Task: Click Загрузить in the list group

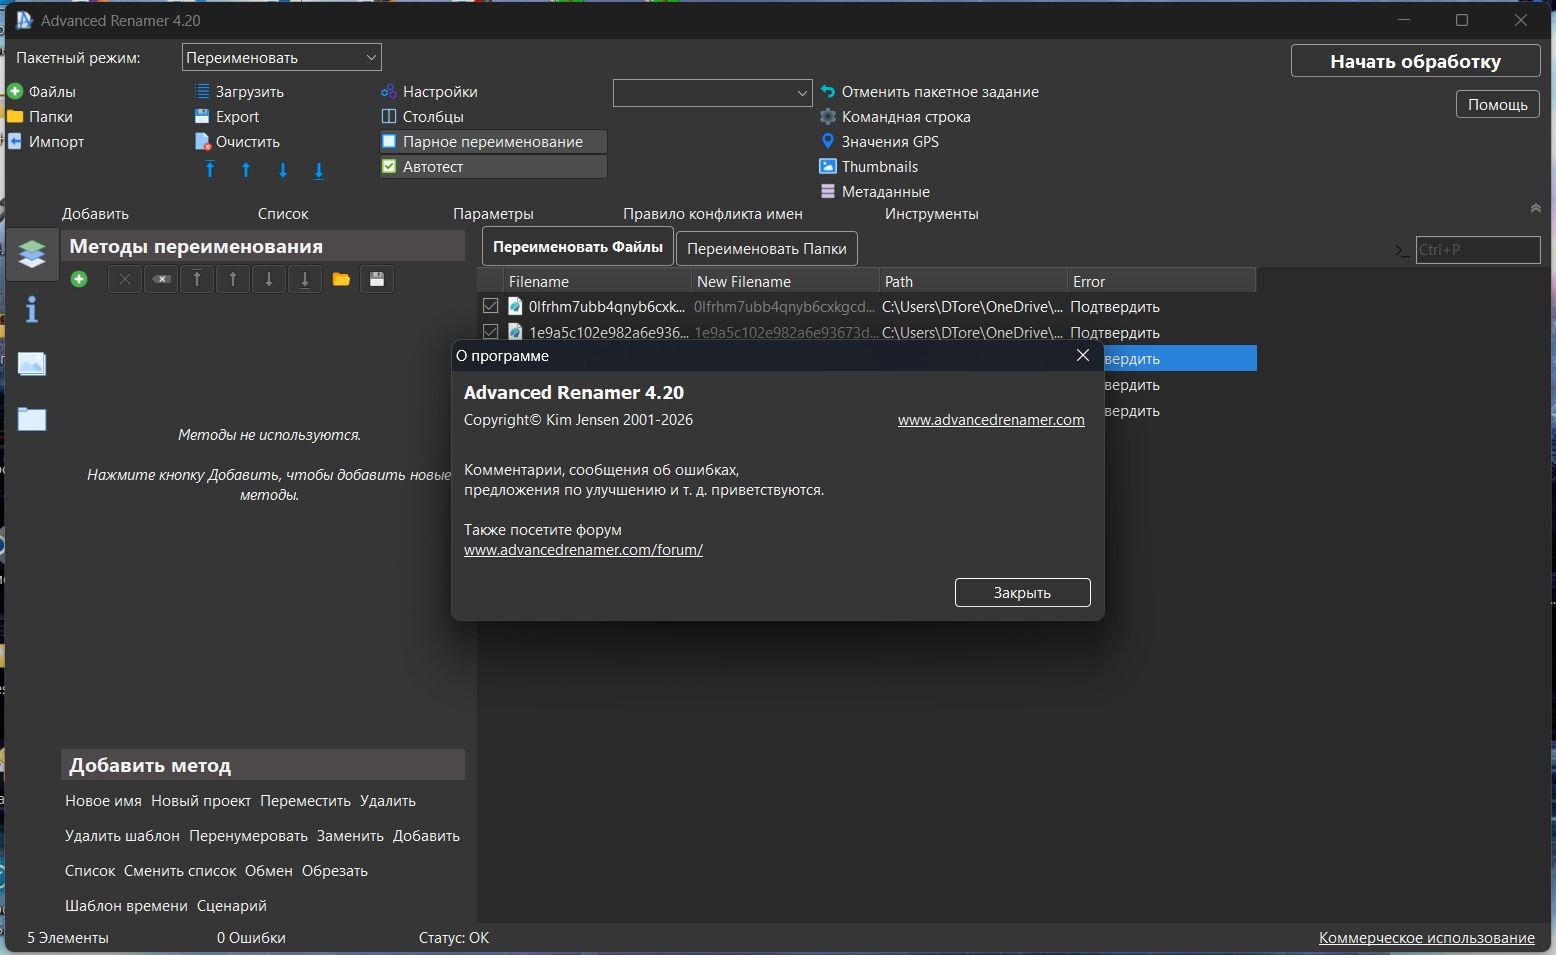Action: click(x=239, y=92)
